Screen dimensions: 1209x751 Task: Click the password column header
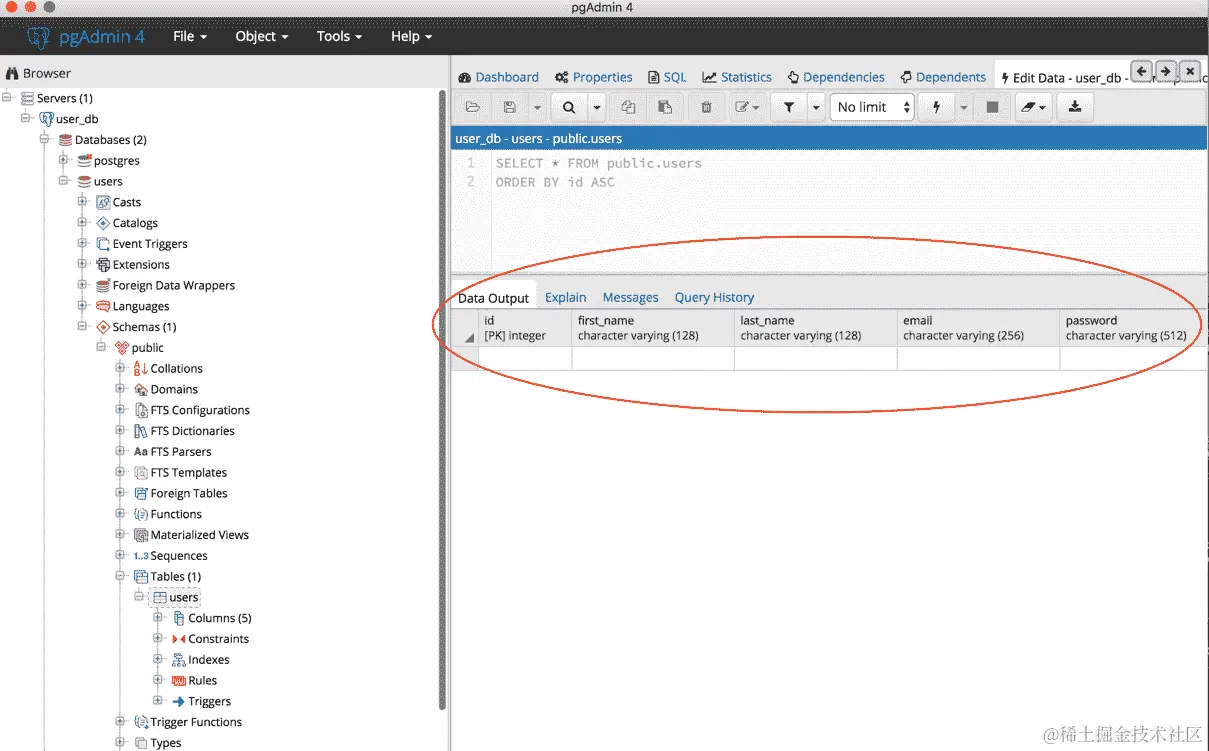pyautogui.click(x=1134, y=328)
